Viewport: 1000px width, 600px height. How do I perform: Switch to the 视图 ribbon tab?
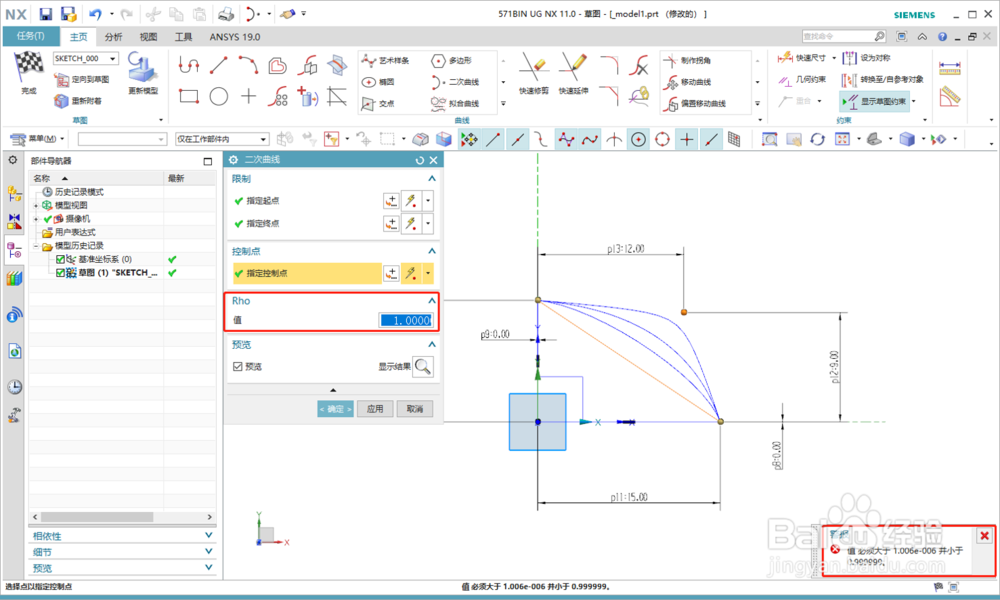[148, 37]
